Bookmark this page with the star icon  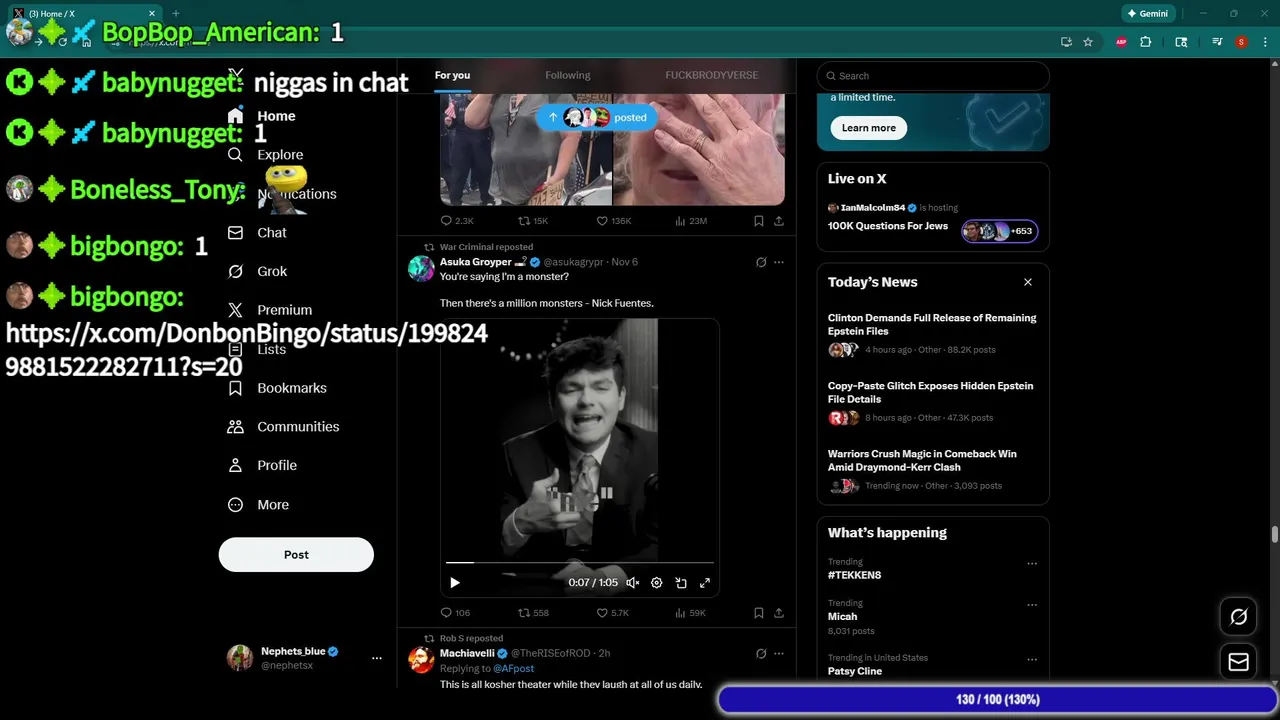(1088, 42)
